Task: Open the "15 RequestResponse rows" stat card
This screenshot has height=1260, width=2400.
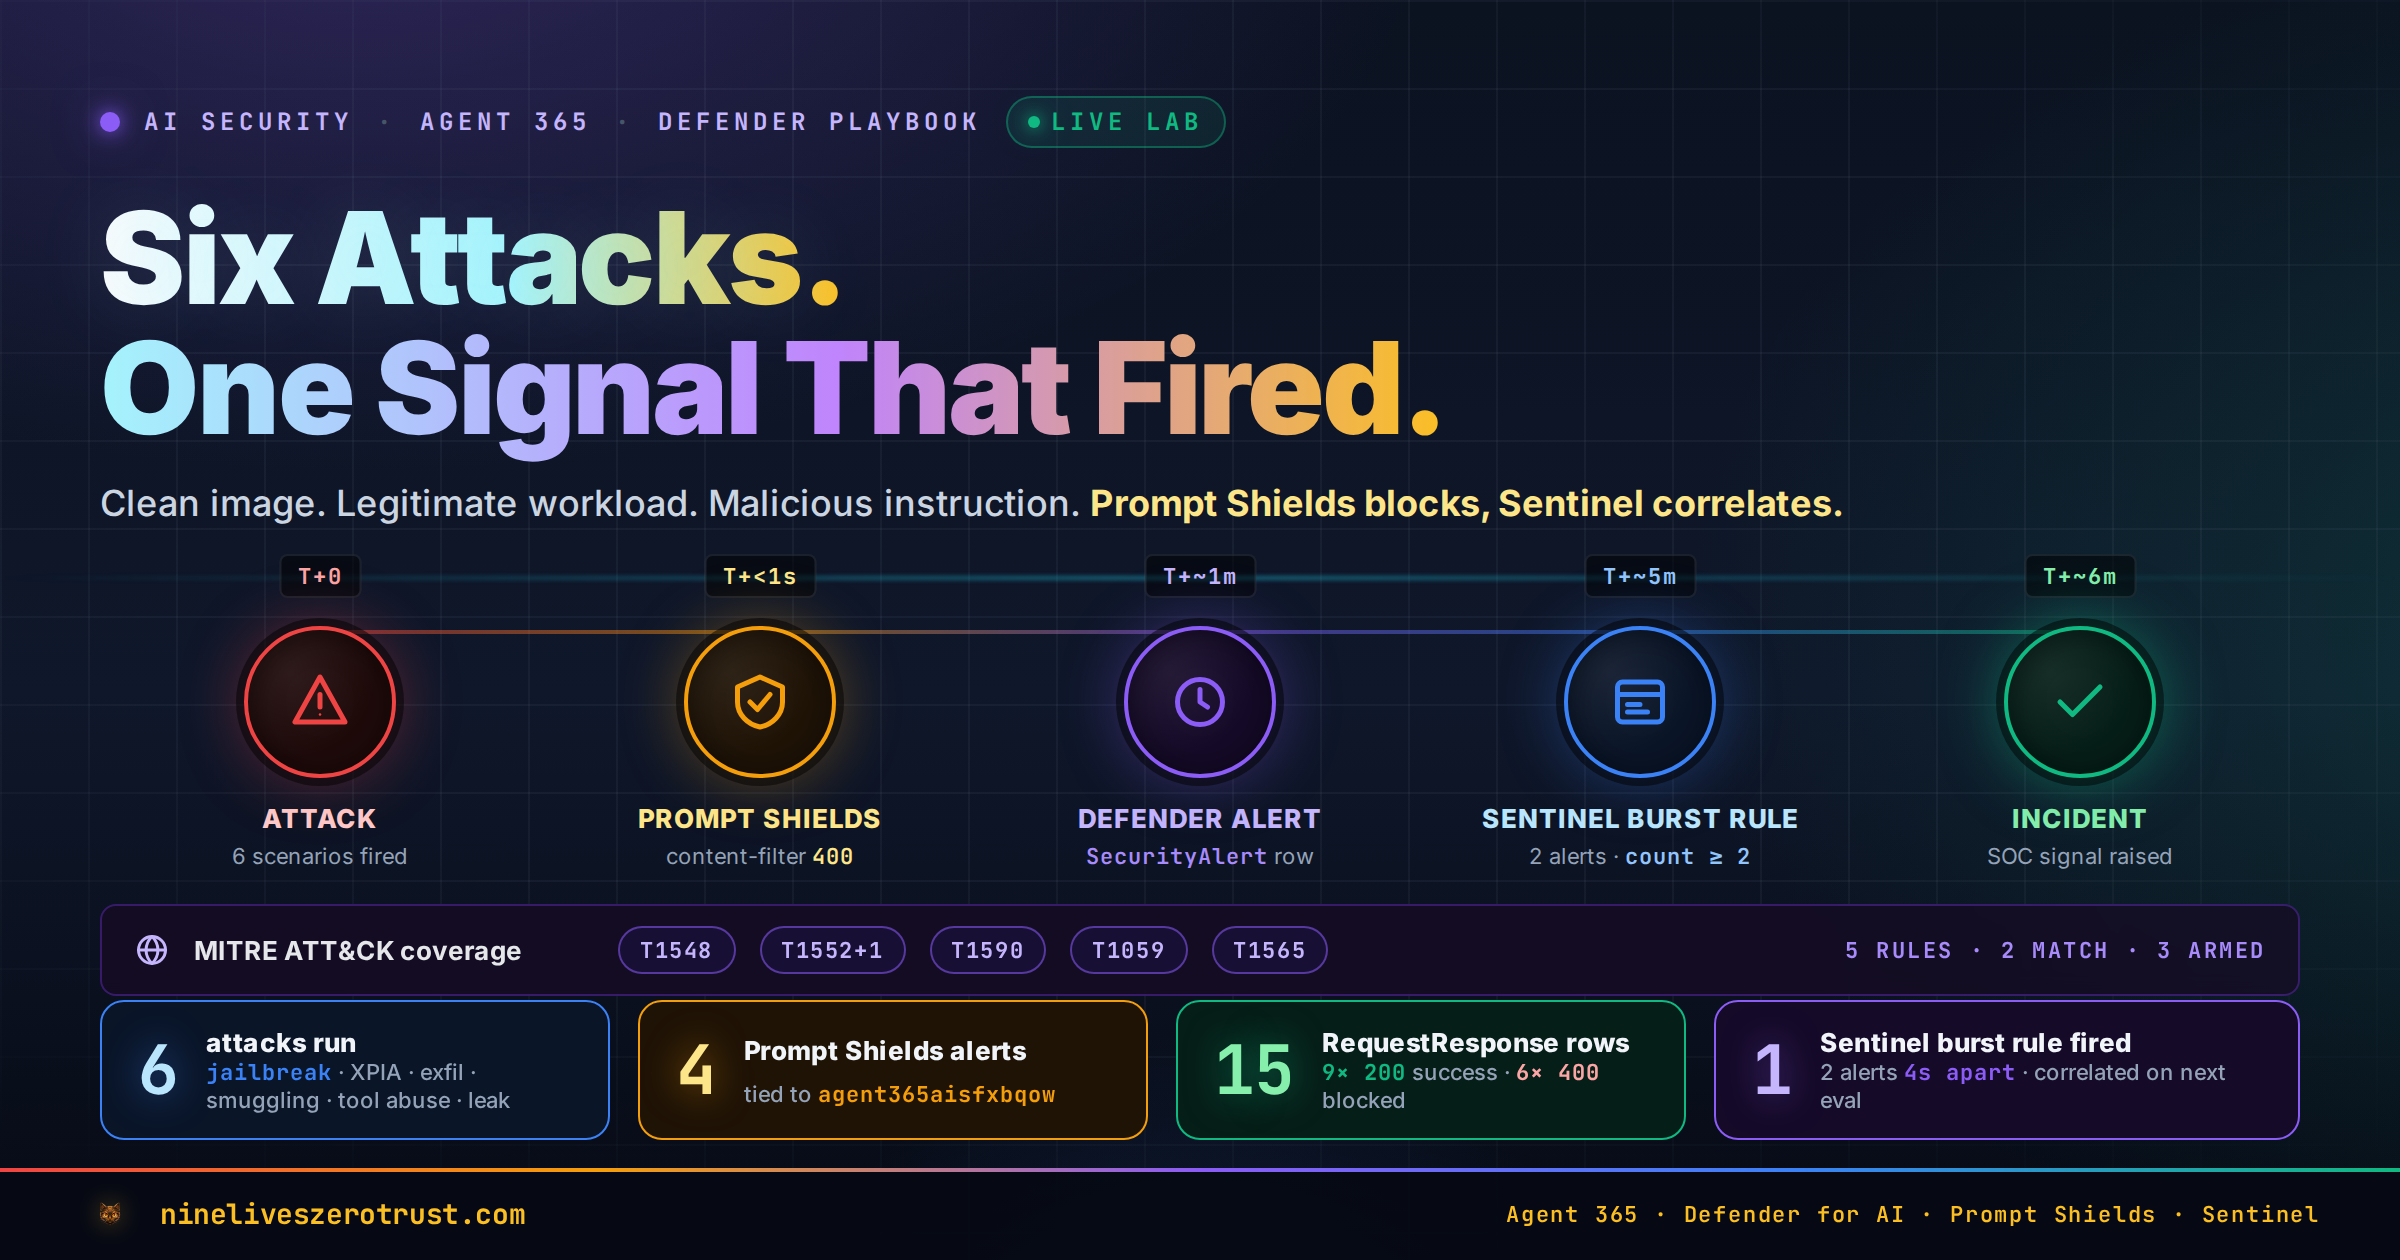Action: click(1431, 1070)
